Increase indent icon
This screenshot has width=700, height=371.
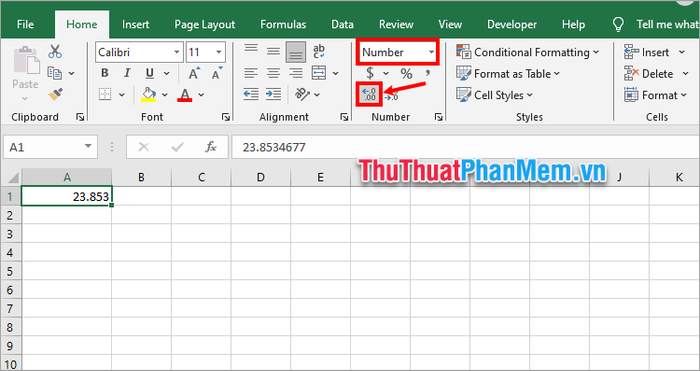click(273, 94)
